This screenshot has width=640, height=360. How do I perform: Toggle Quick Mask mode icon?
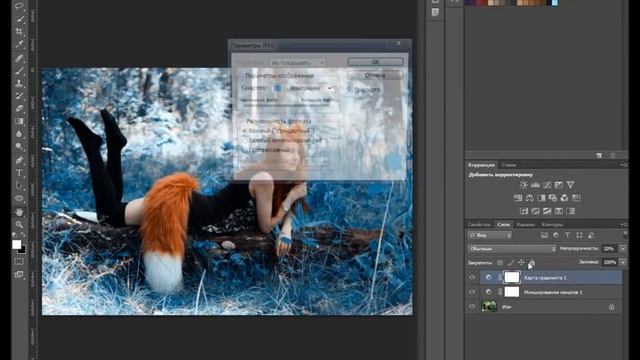pos(19,261)
